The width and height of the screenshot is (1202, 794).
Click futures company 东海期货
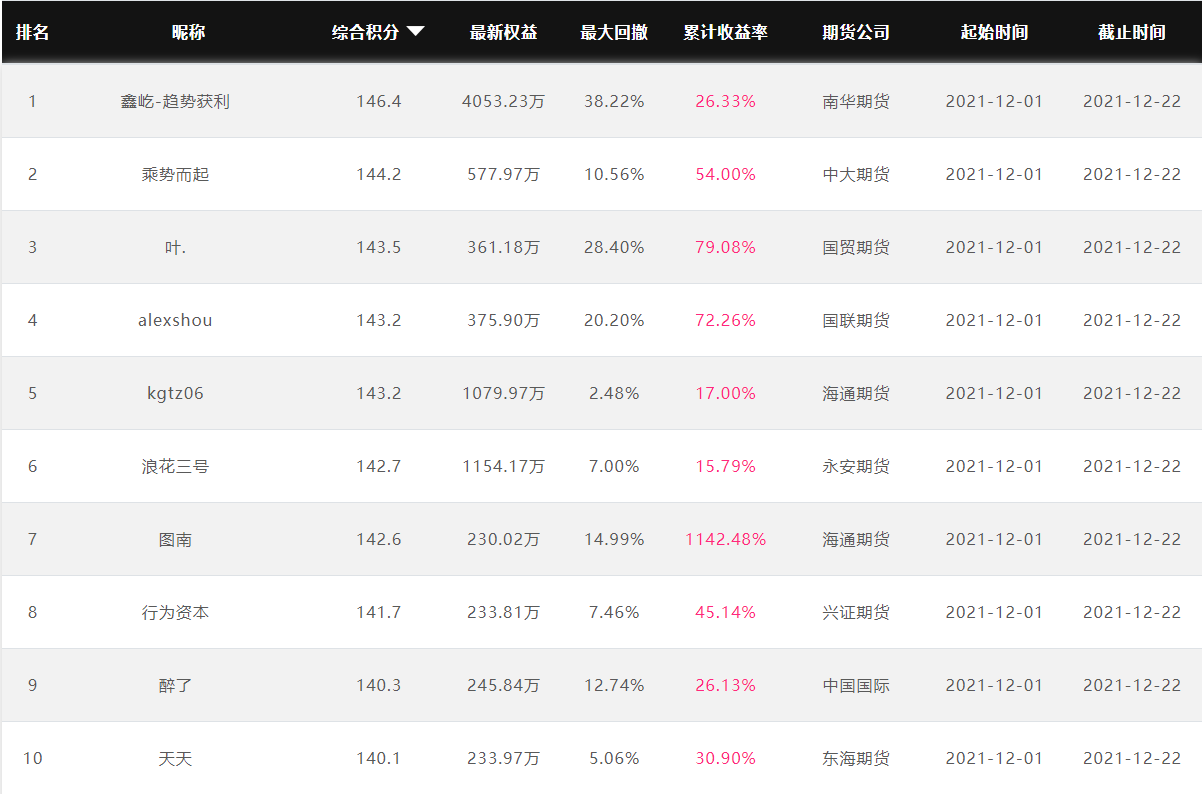856,758
